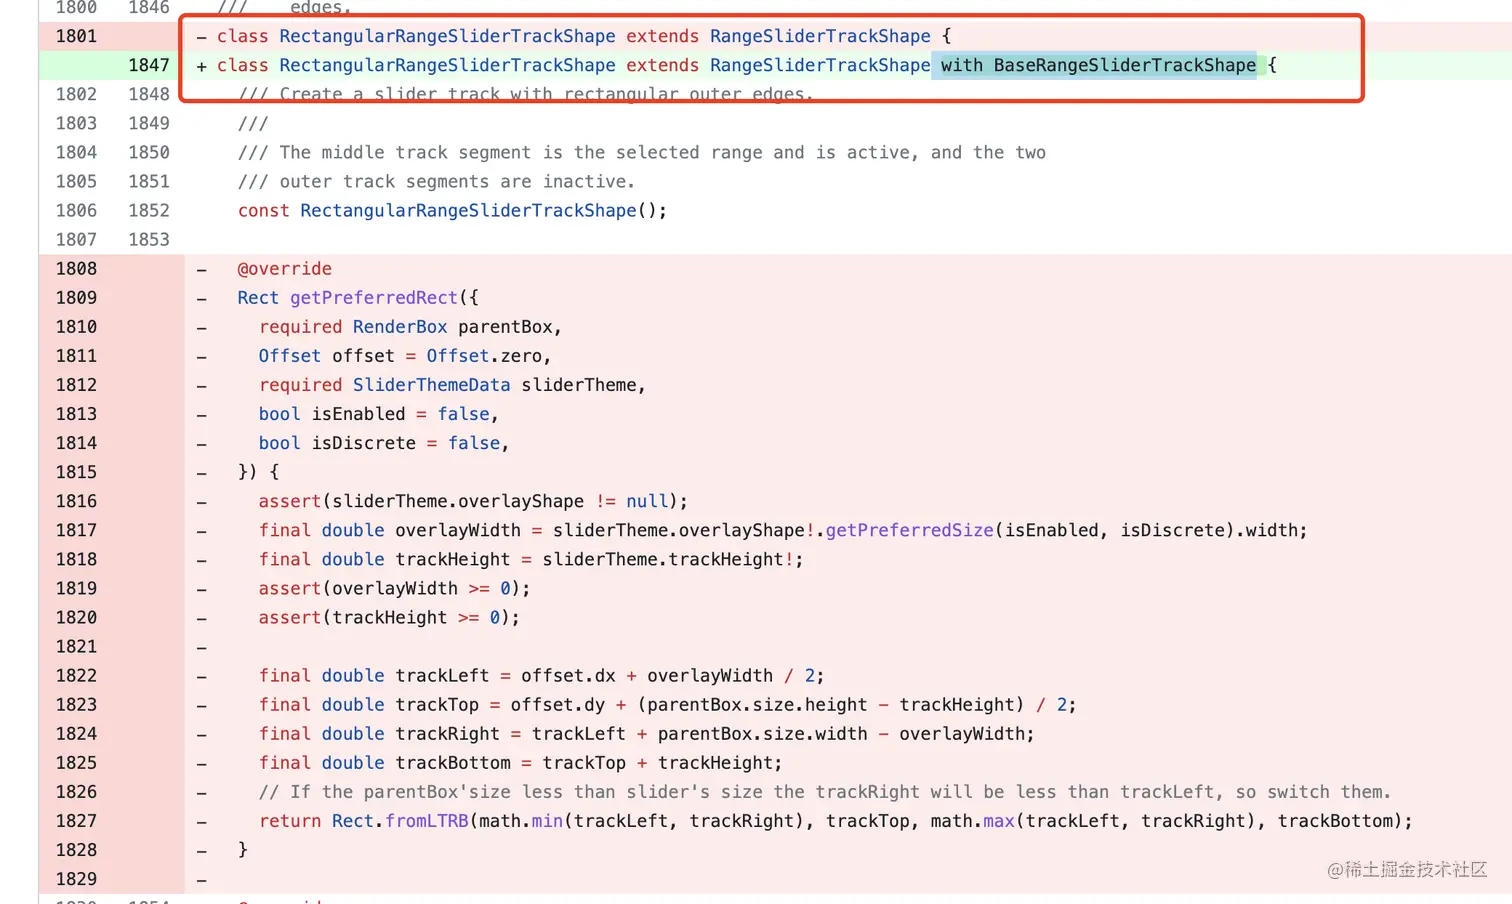Screen dimensions: 1512x904
Task: Select old line number 1802
Action: click(x=76, y=94)
